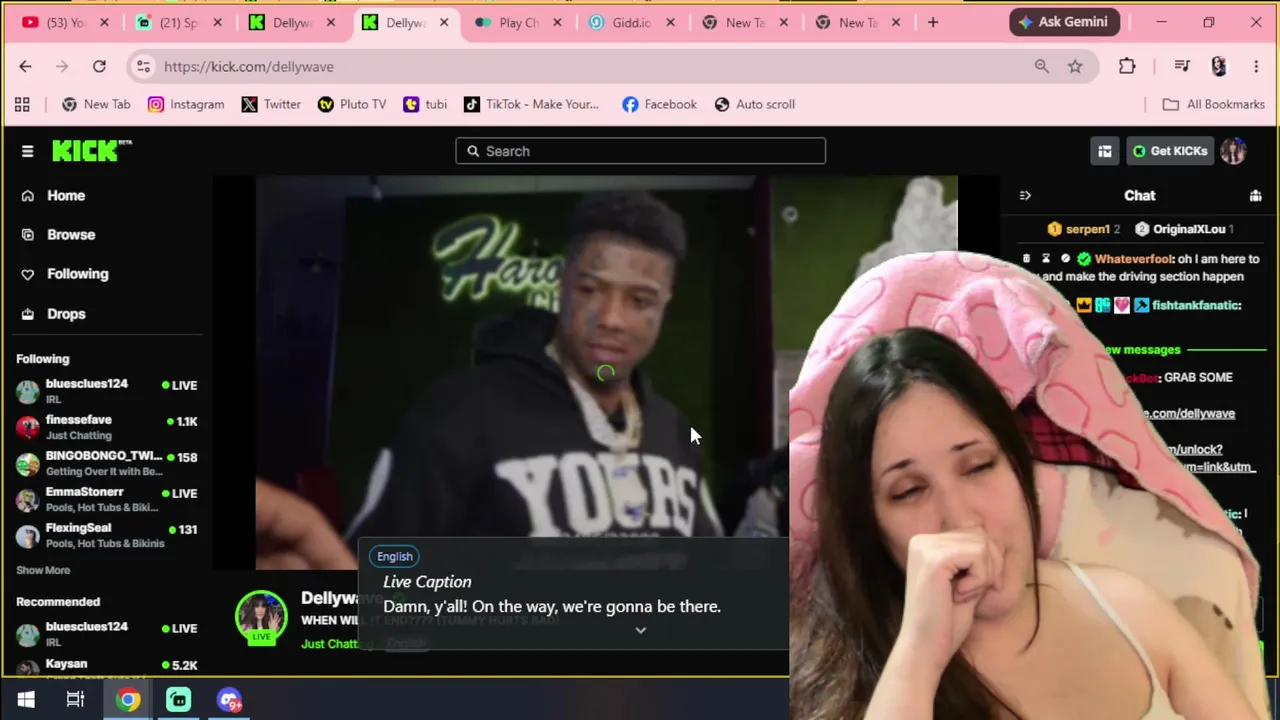Open Dellywave's channel avatar below the video
Viewport: 1280px width, 720px height.
pyautogui.click(x=261, y=616)
